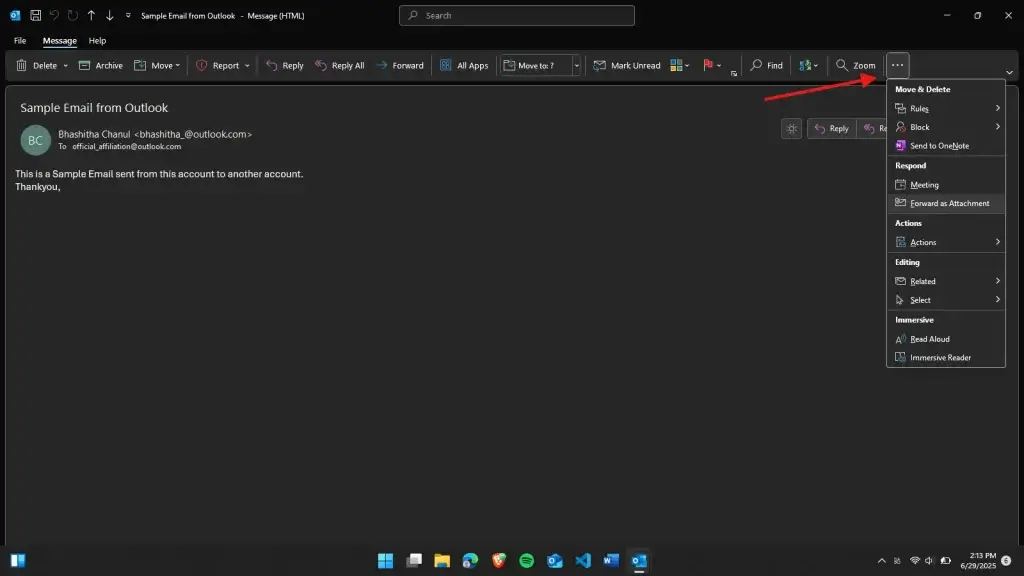This screenshot has width=1024, height=576.
Task: Expand the Delete dropdown arrow
Action: [x=65, y=66]
